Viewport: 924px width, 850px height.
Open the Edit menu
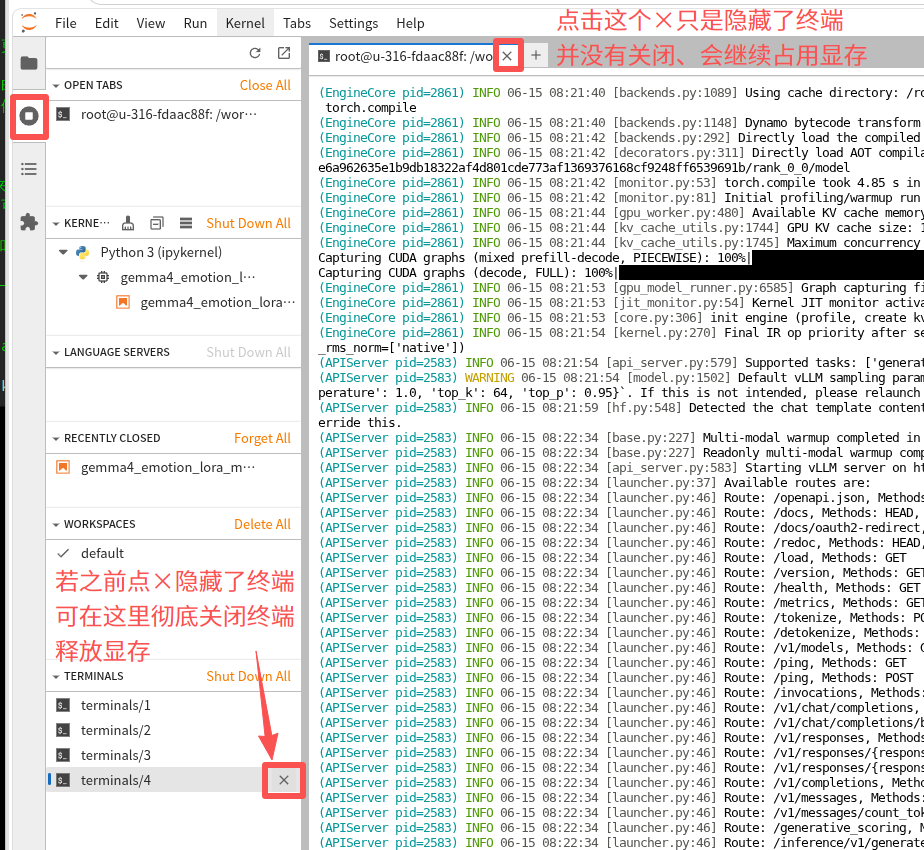pyautogui.click(x=107, y=23)
